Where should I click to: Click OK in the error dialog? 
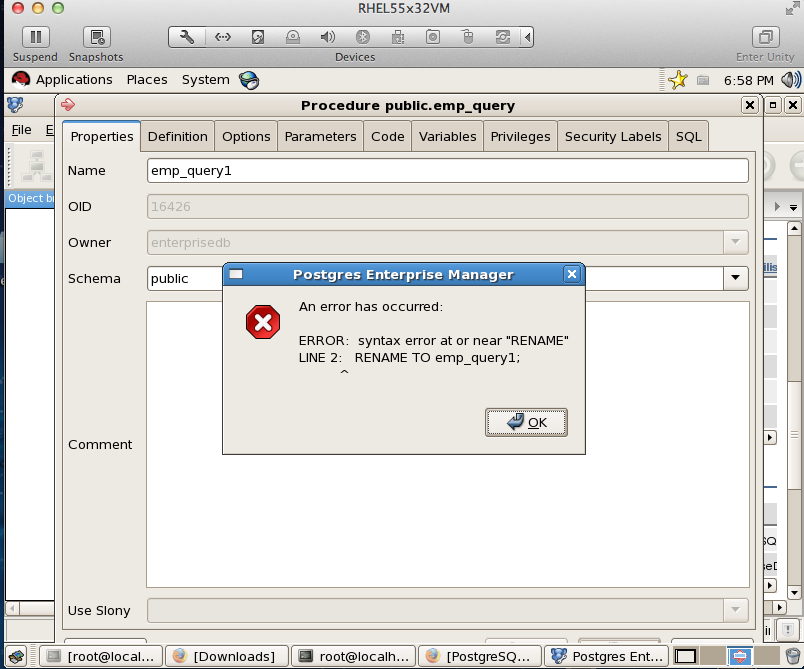(526, 422)
